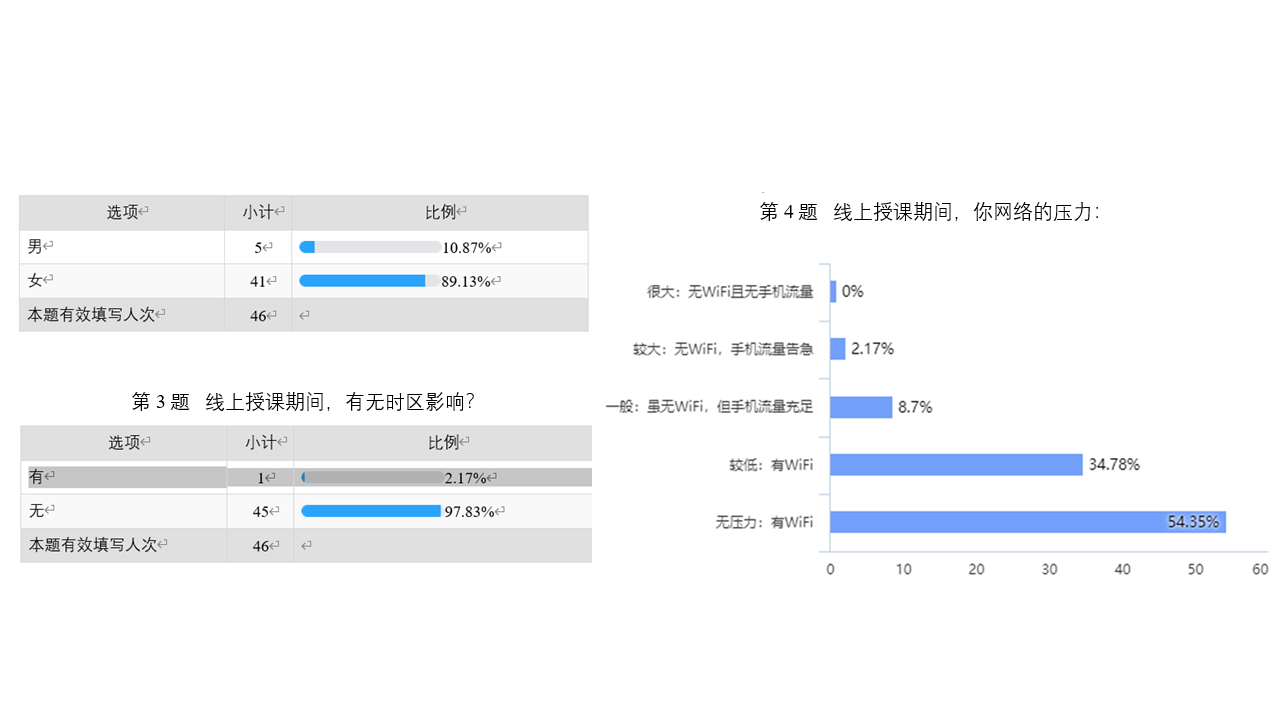This screenshot has height=720, width=1280.
Task: Select the 8.7% bar in the chart
Action: coord(861,407)
